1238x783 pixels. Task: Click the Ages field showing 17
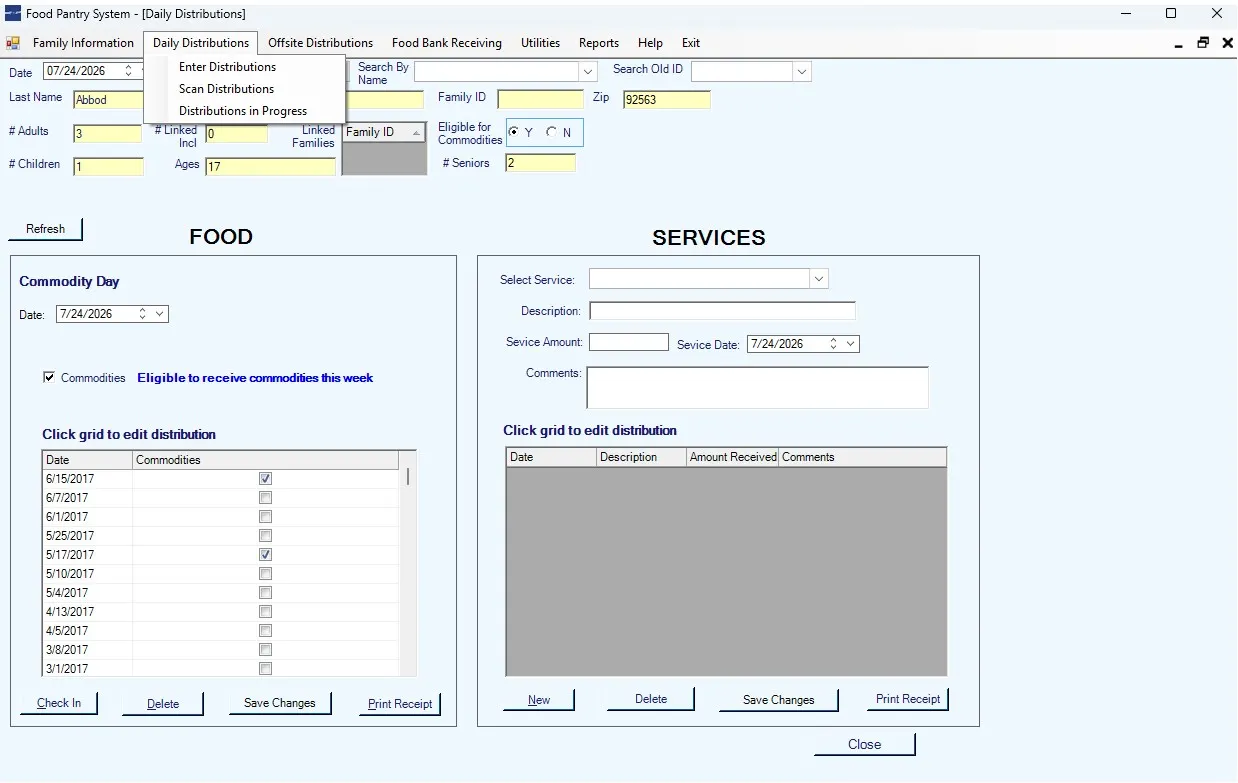(x=270, y=167)
